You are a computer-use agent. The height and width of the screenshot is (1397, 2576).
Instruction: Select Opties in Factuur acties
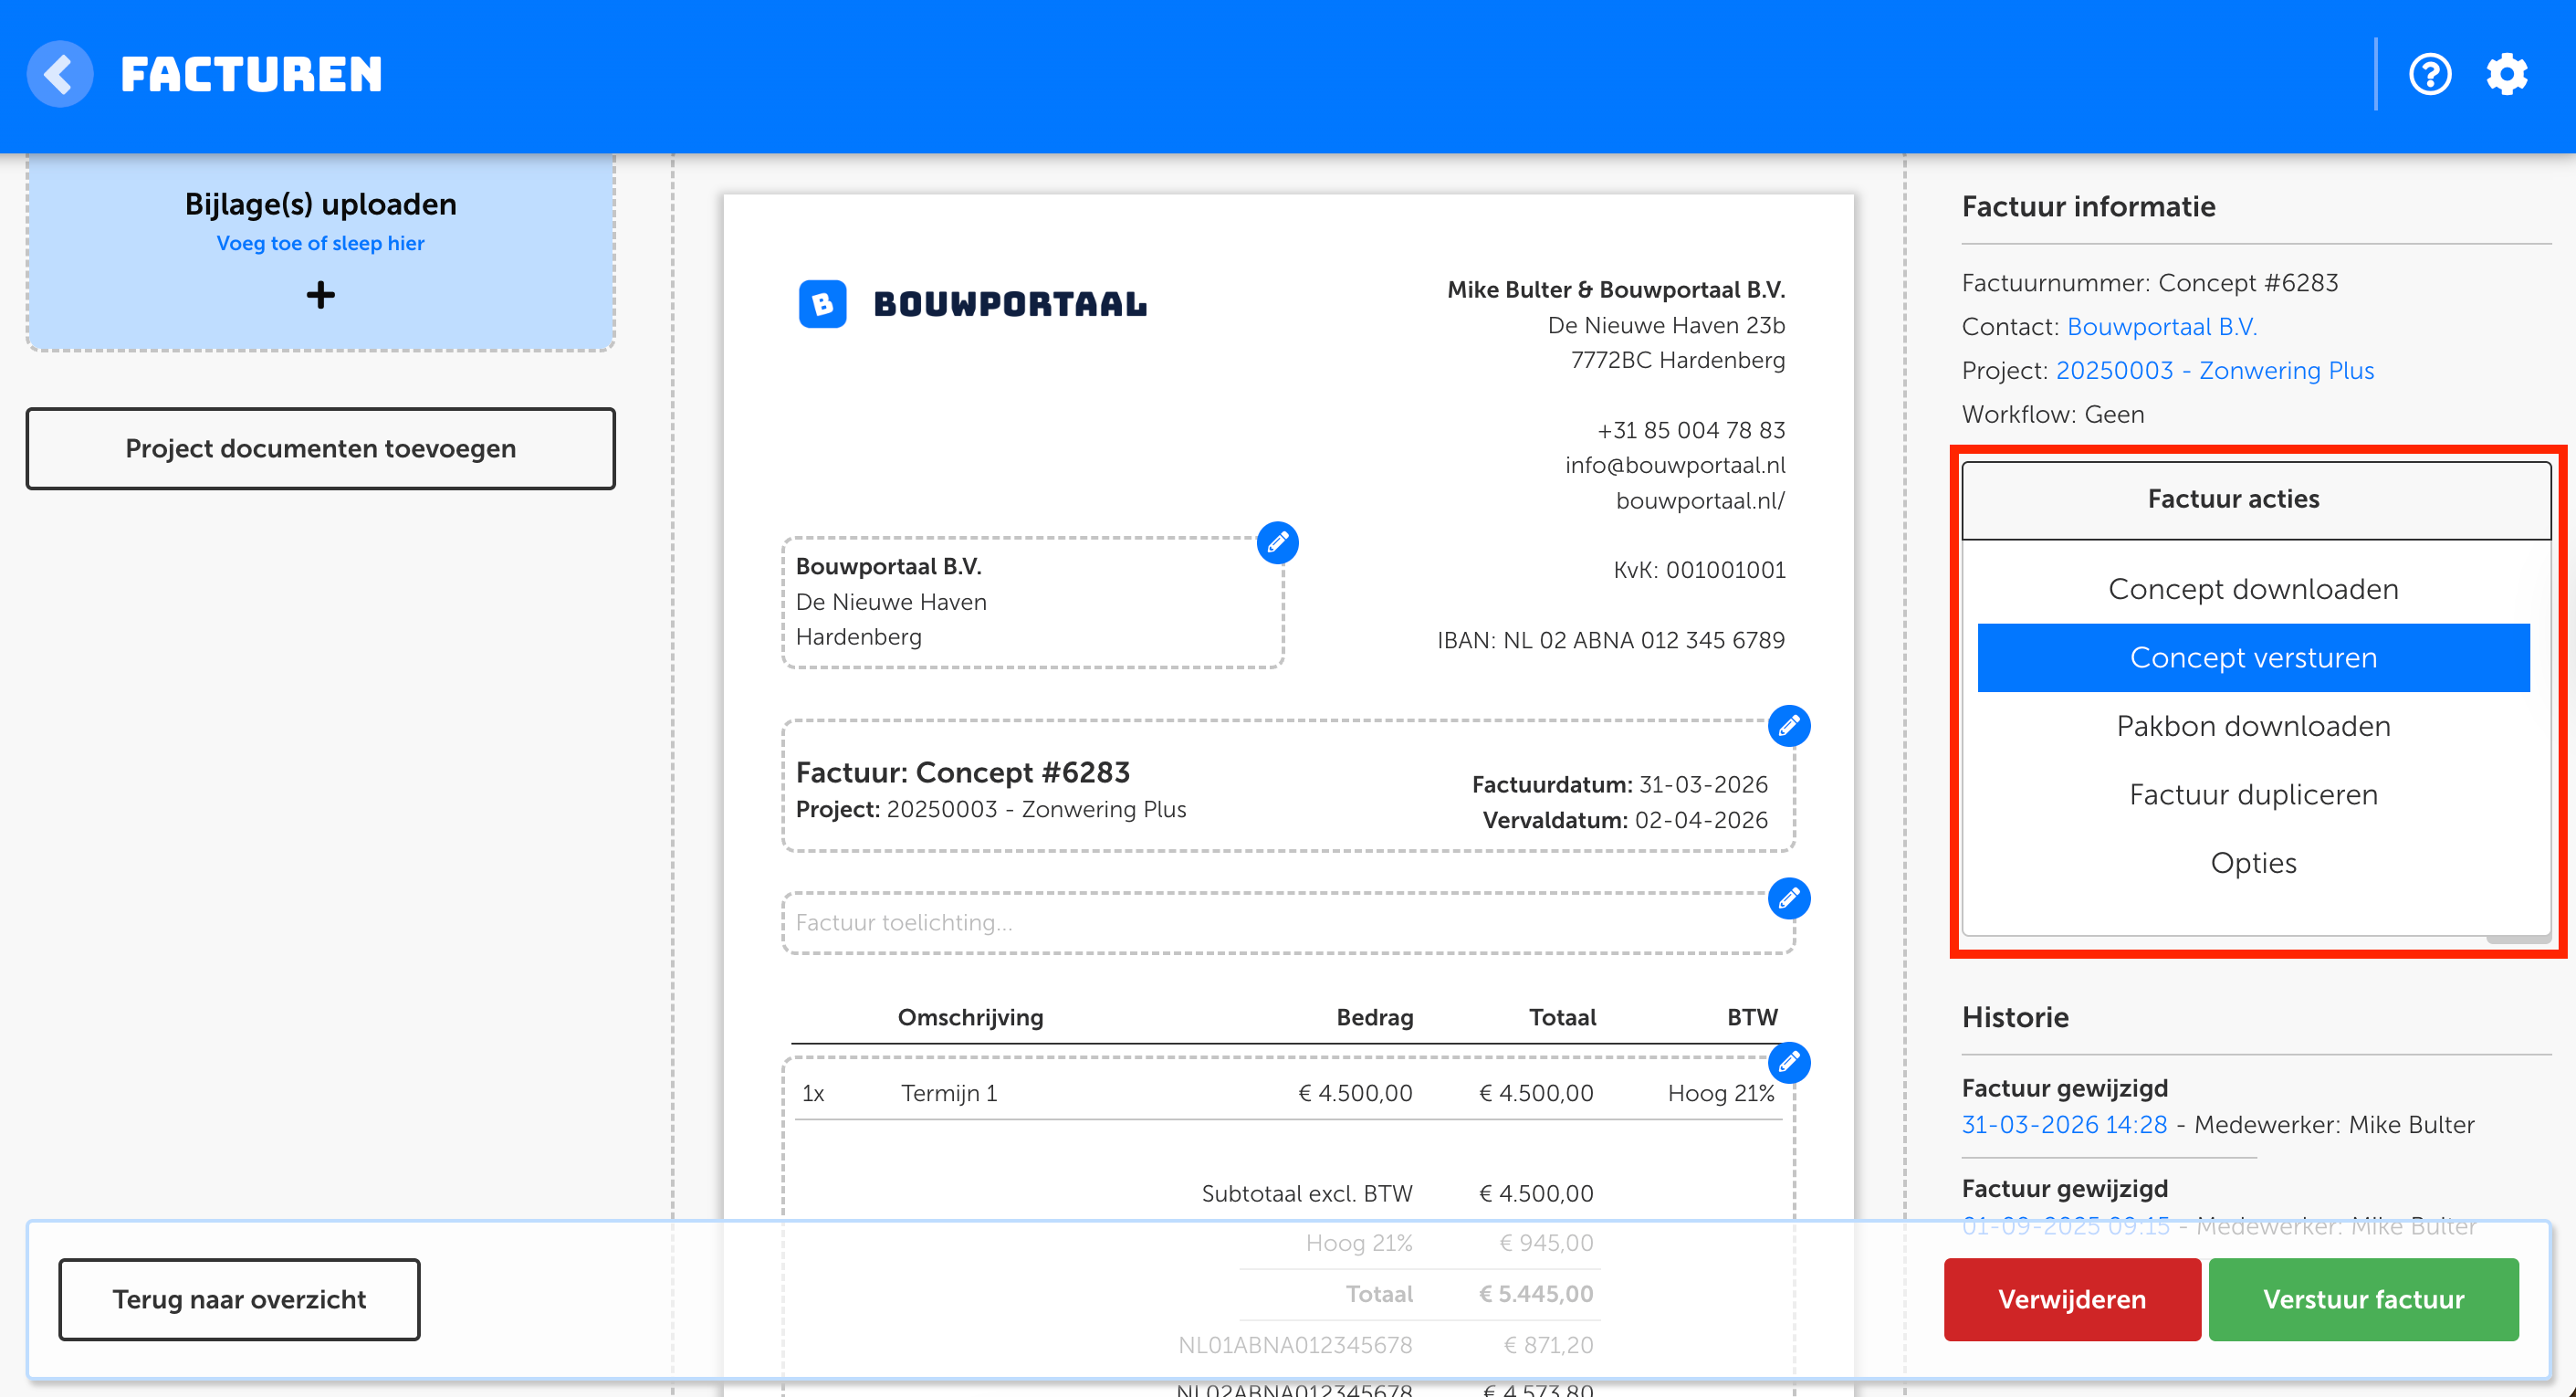click(x=2253, y=863)
